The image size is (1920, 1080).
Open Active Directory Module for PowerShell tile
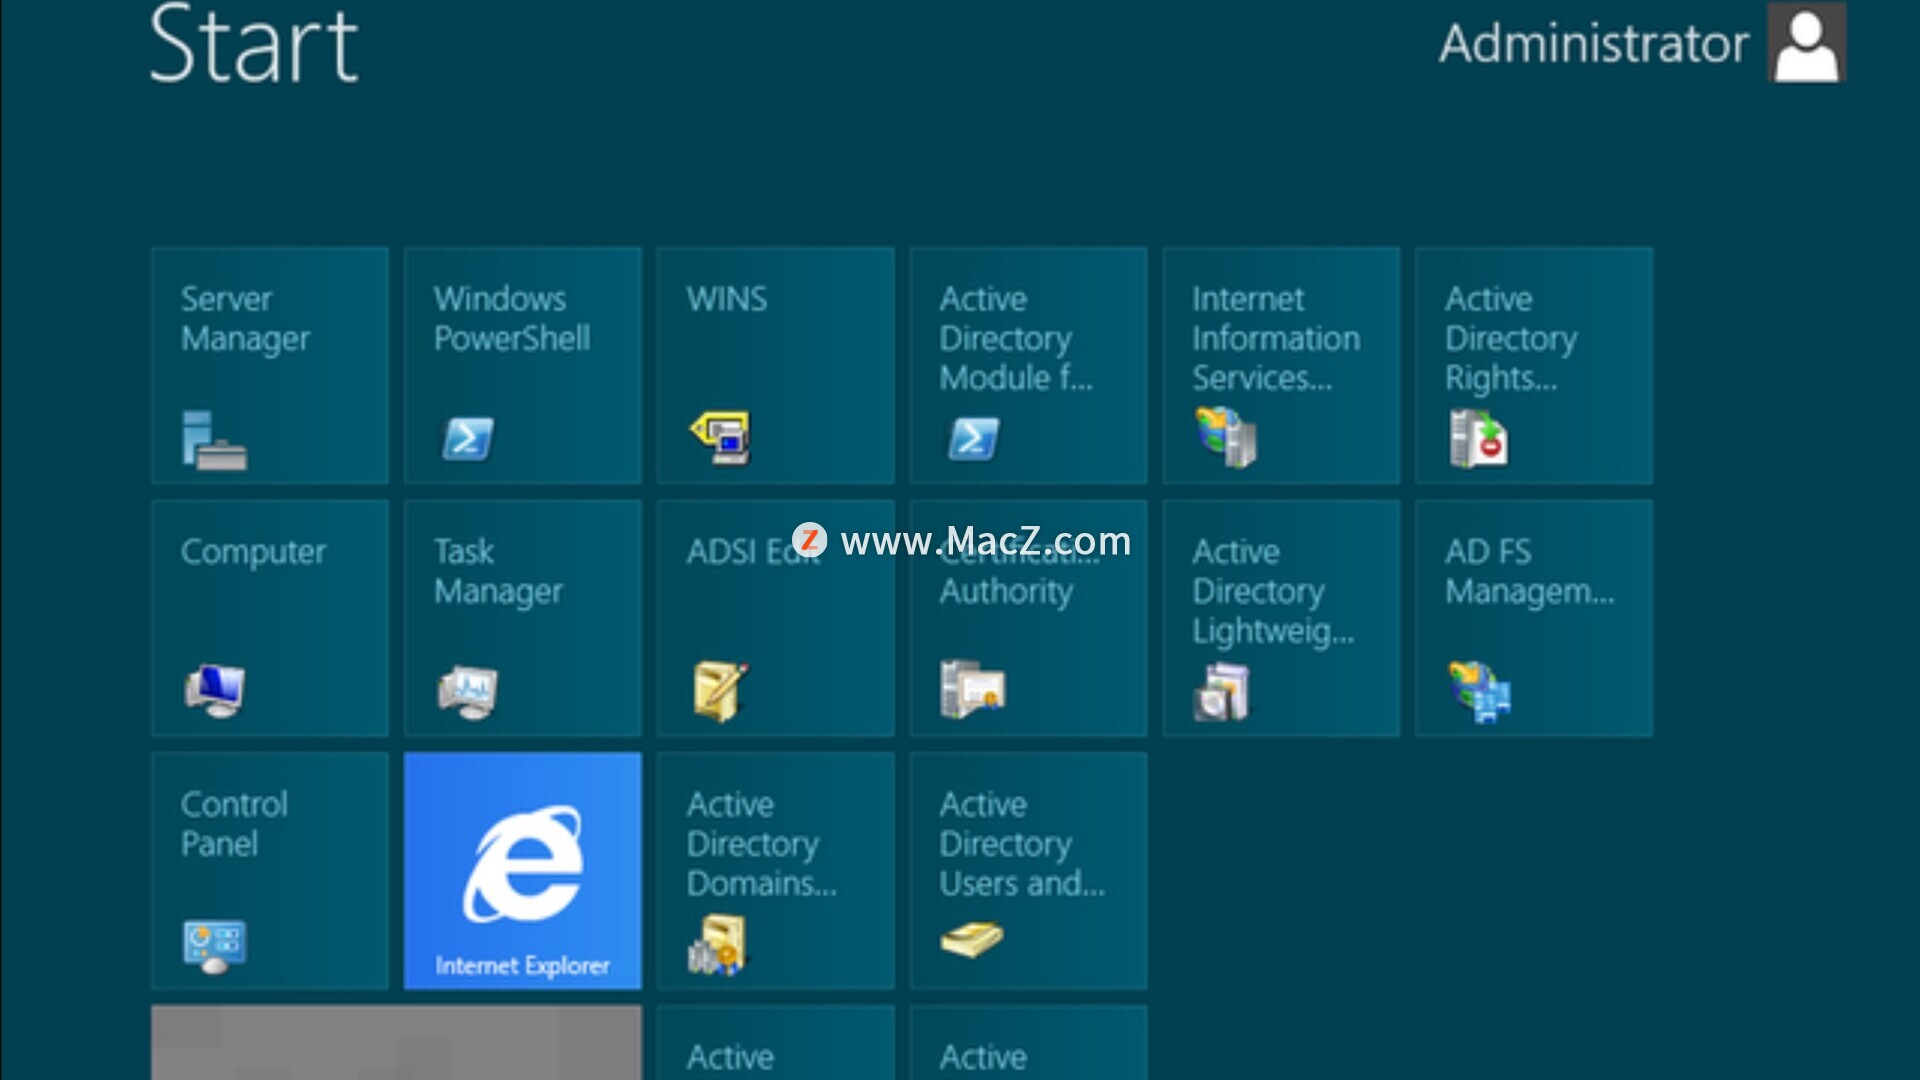(1028, 366)
